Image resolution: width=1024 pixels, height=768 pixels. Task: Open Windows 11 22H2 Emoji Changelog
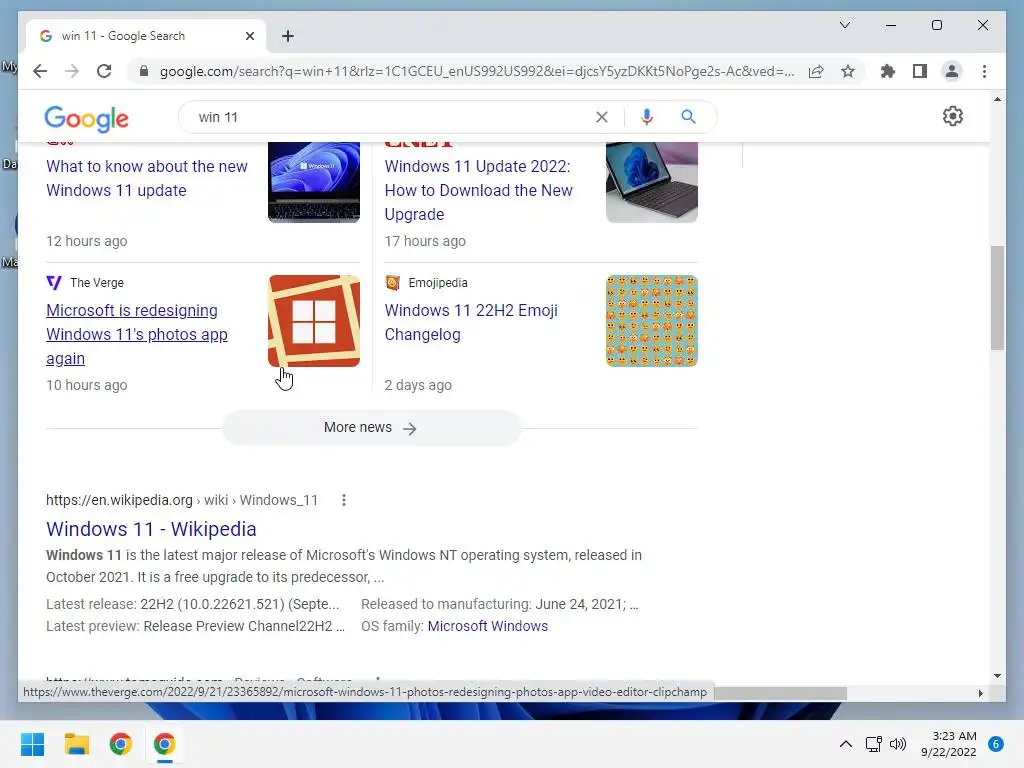pyautogui.click(x=471, y=322)
